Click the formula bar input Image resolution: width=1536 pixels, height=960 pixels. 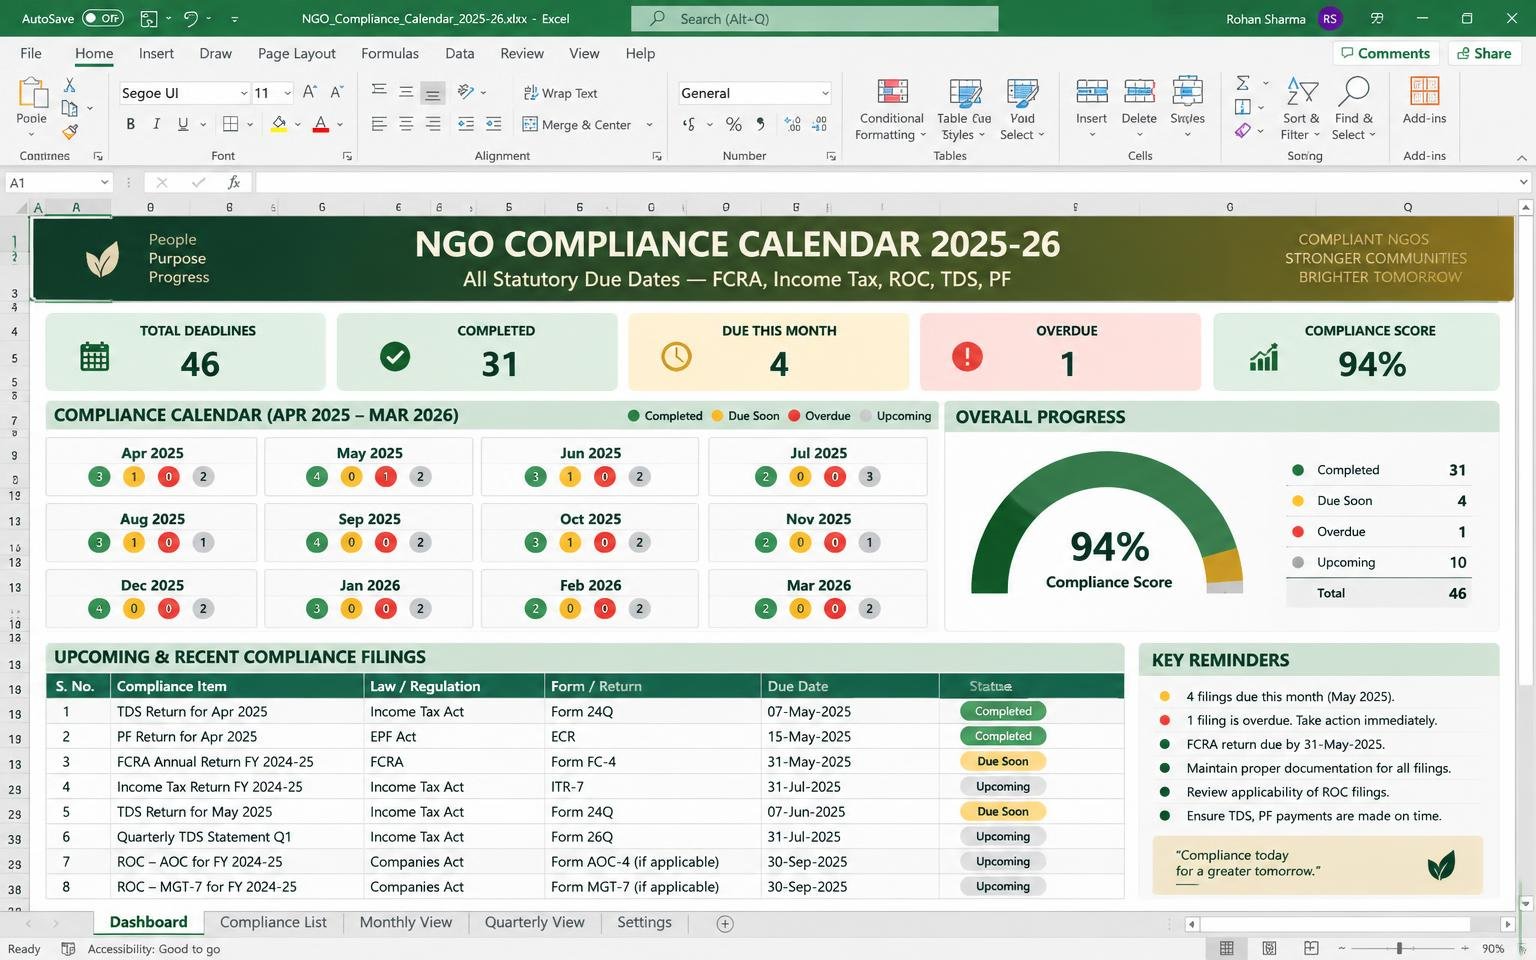[x=886, y=182]
